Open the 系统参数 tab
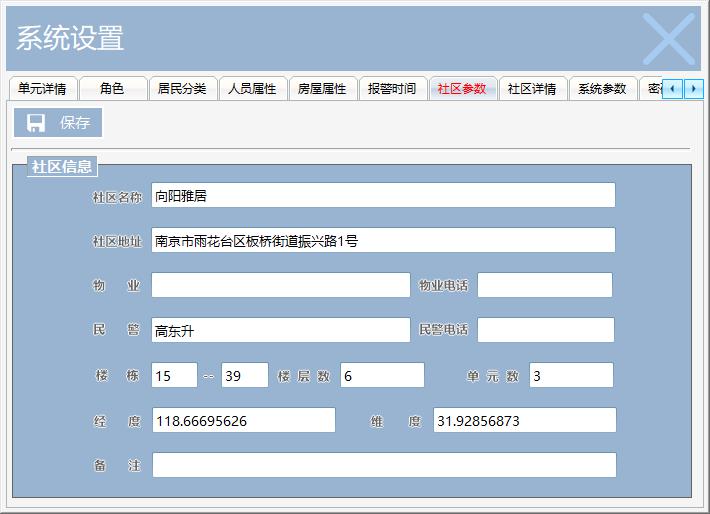This screenshot has width=710, height=514. [x=602, y=89]
